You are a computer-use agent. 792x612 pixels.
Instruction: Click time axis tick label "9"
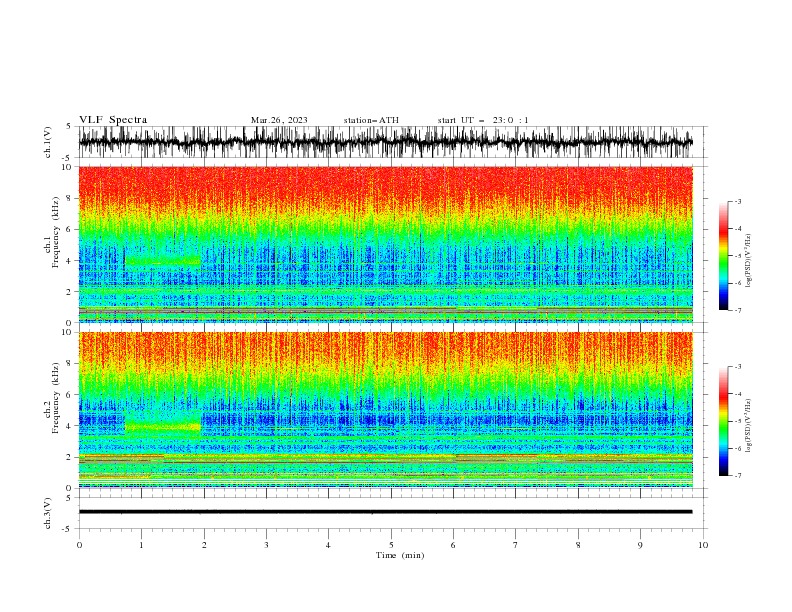point(640,545)
